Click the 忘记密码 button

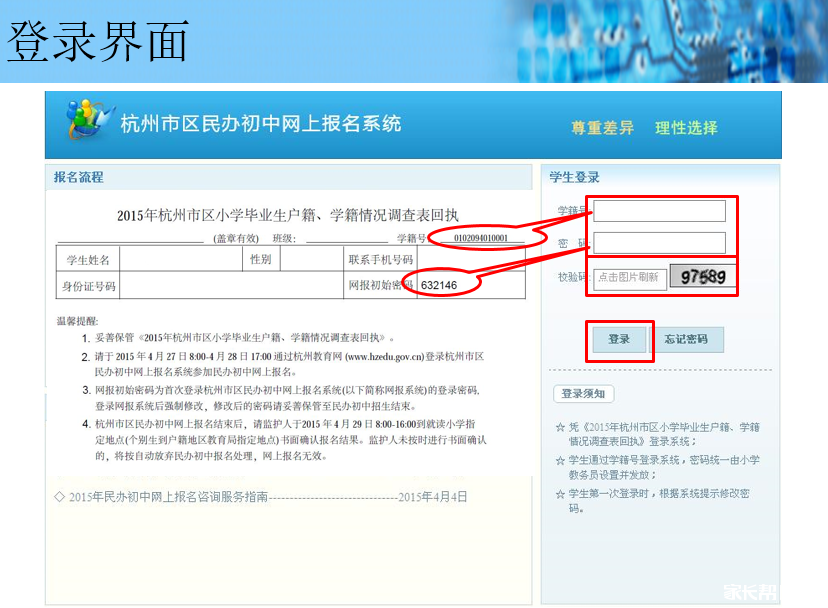click(x=687, y=340)
